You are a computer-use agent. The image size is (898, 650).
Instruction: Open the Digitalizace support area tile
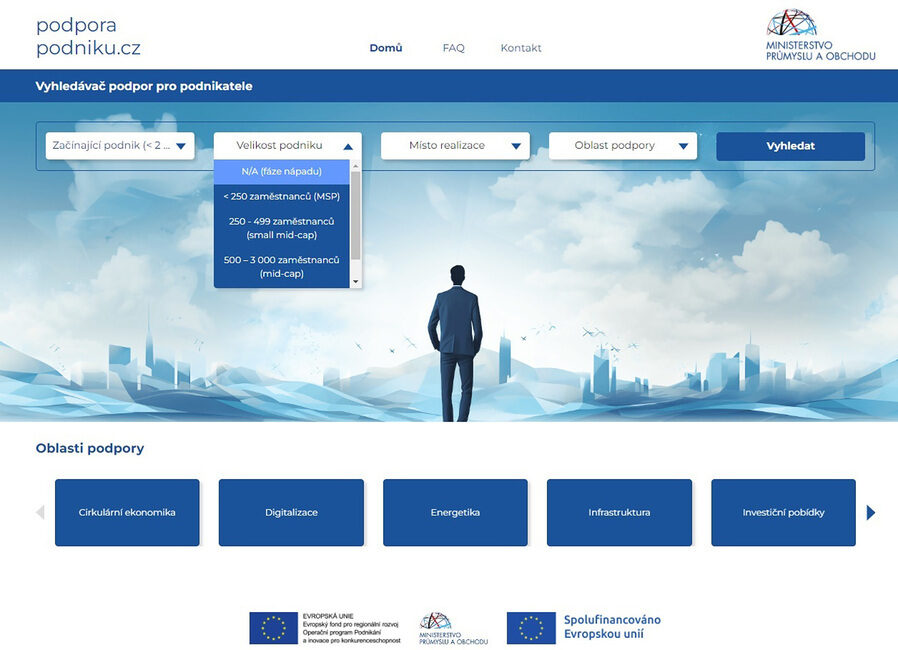[291, 512]
